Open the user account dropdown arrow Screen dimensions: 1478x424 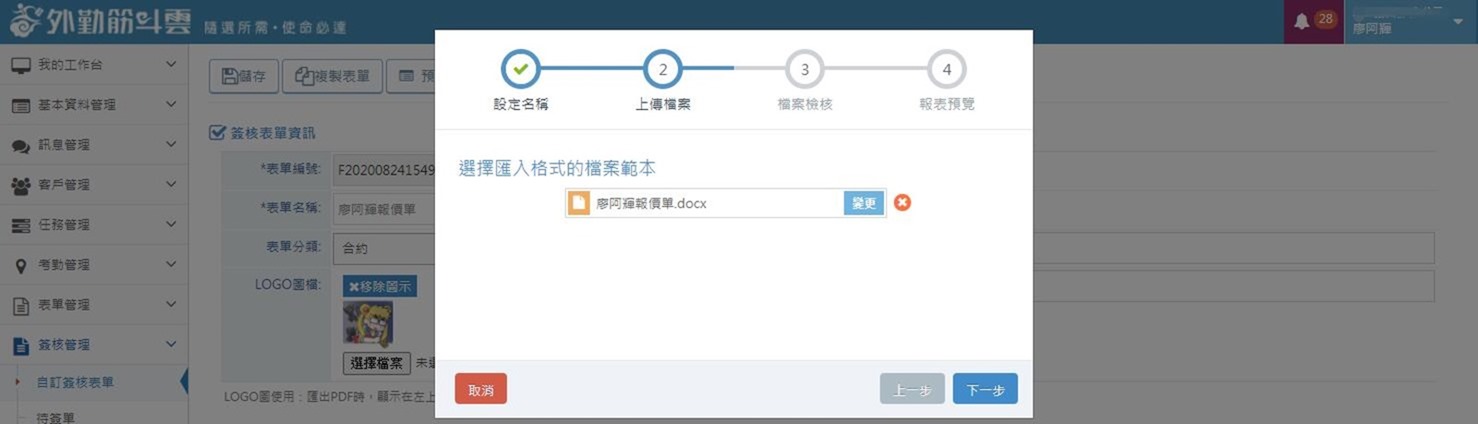click(1457, 22)
